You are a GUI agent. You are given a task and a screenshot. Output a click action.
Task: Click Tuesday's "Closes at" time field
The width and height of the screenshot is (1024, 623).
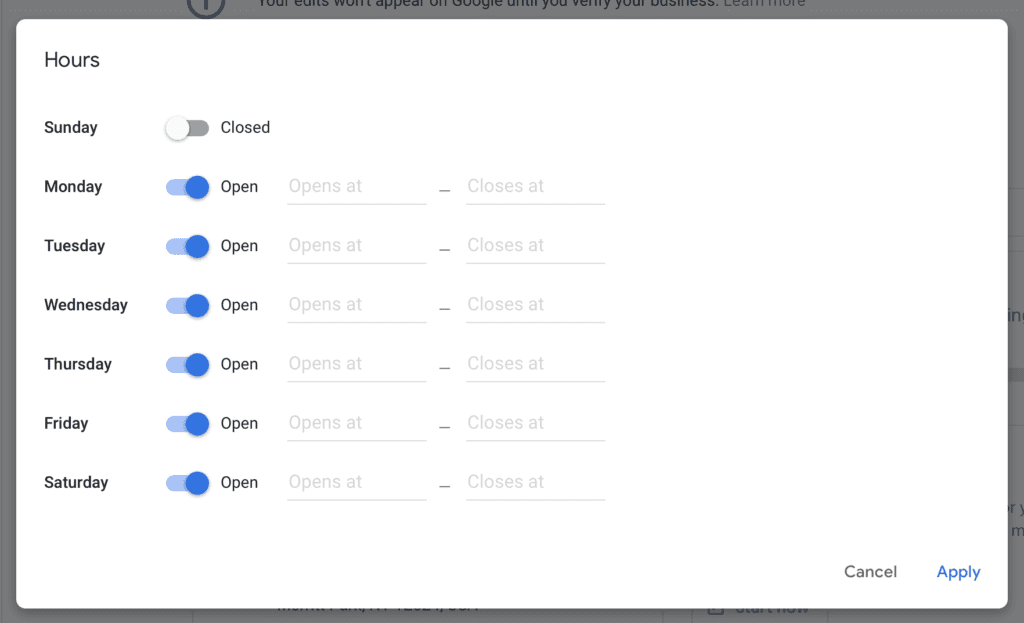535,246
